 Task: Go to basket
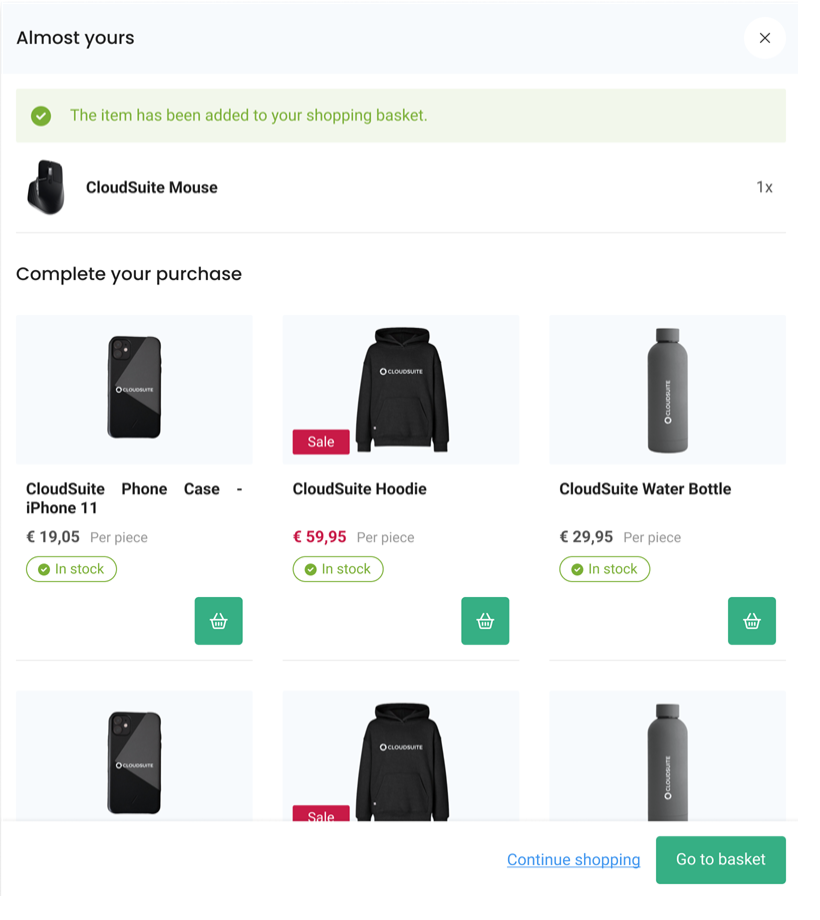coord(720,860)
